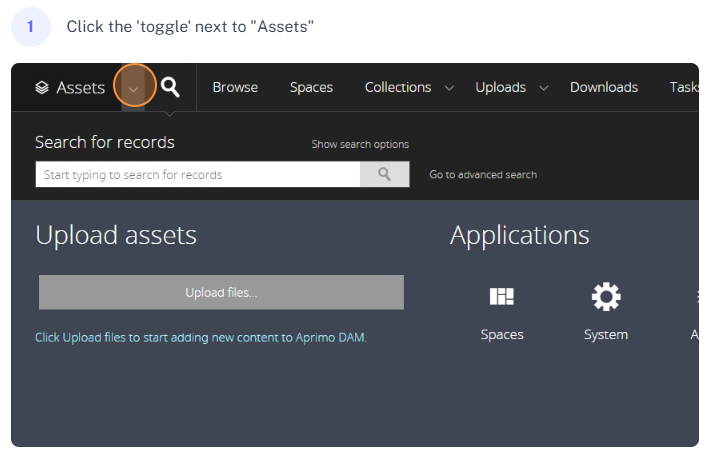The width and height of the screenshot is (708, 457).
Task: Open the Collections menu
Action: pyautogui.click(x=398, y=87)
